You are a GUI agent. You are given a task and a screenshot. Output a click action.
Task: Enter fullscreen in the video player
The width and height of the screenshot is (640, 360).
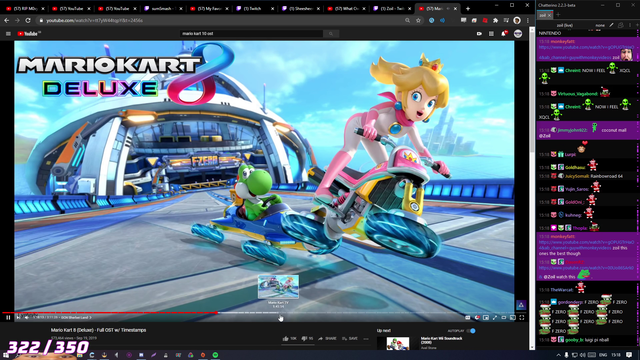coord(522,318)
